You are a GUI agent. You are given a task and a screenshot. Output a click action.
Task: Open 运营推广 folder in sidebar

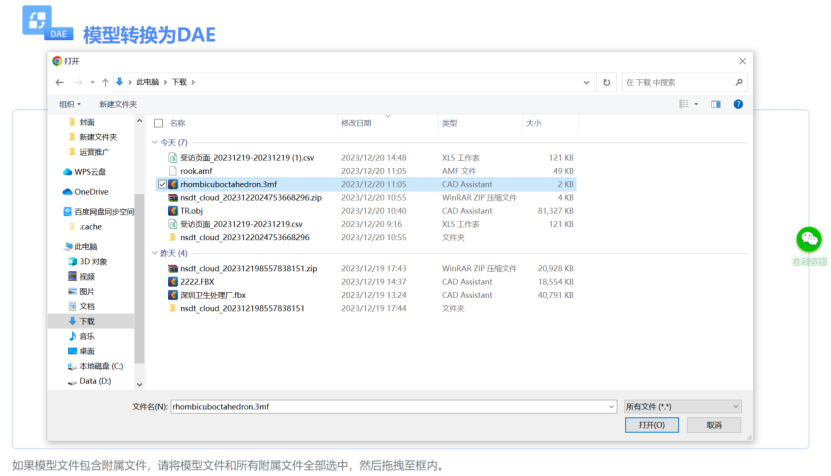[x=94, y=152]
